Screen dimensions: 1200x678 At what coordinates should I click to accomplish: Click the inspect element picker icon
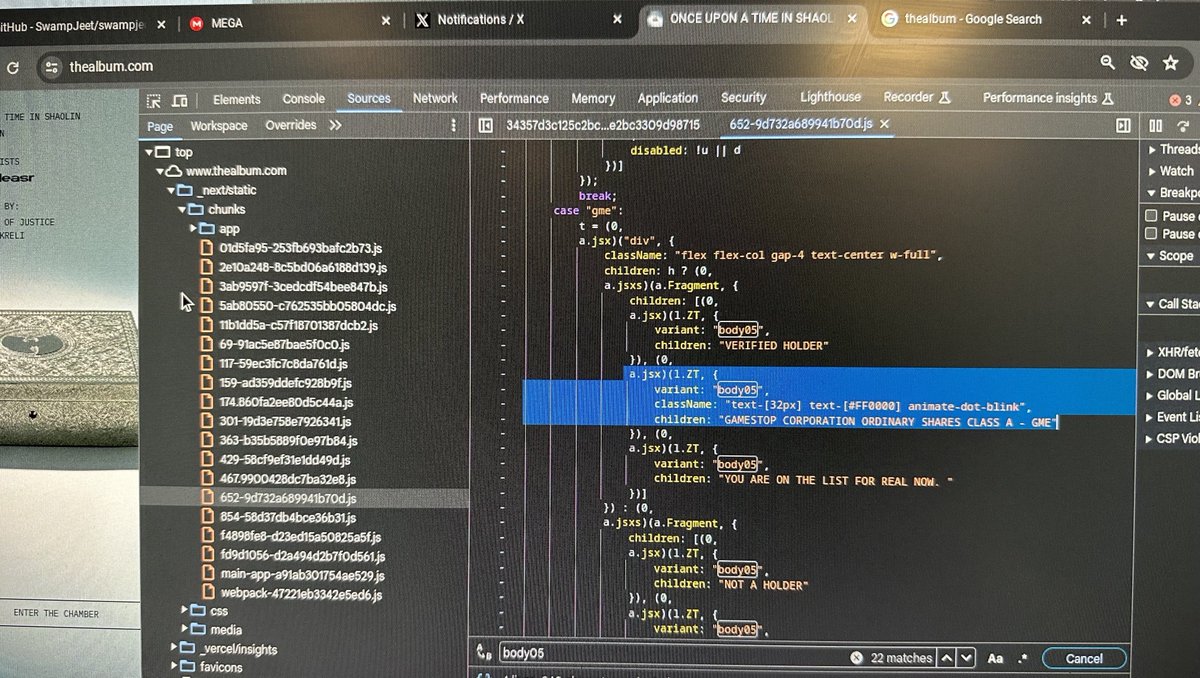coord(154,100)
